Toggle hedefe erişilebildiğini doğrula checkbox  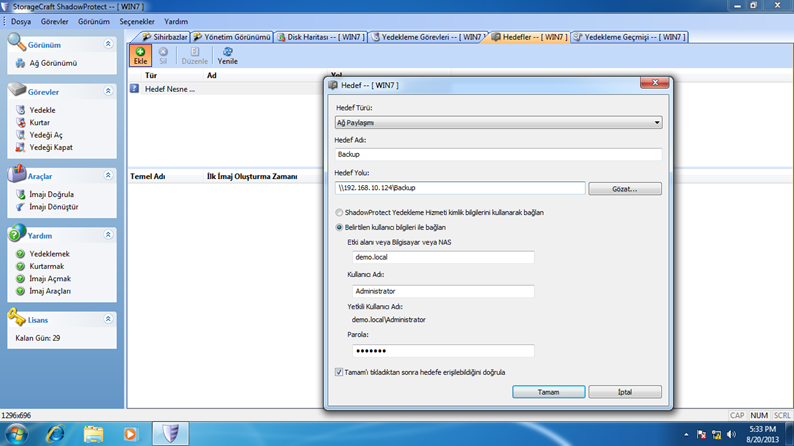click(x=339, y=372)
